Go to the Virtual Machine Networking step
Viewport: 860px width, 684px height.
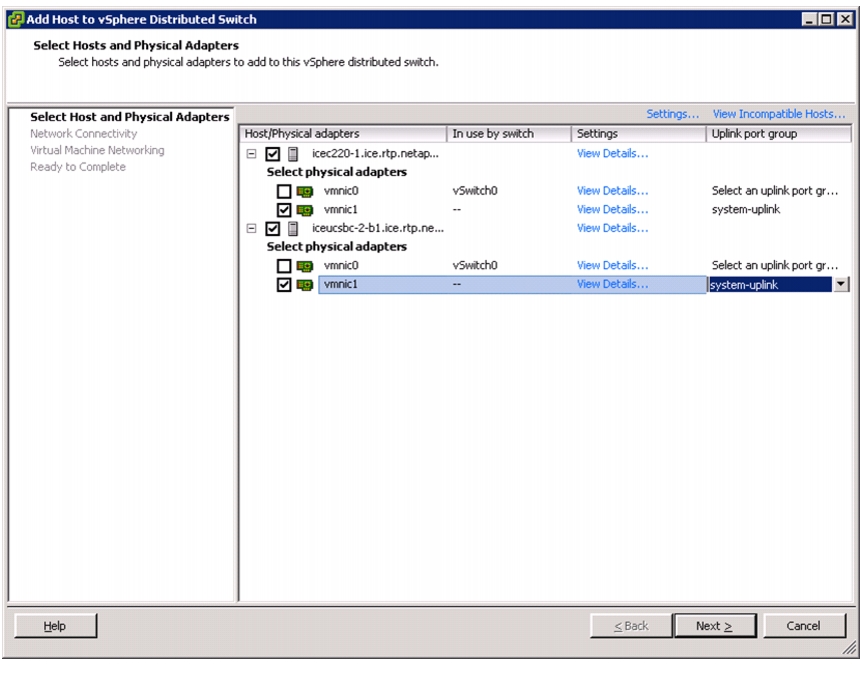(x=97, y=150)
